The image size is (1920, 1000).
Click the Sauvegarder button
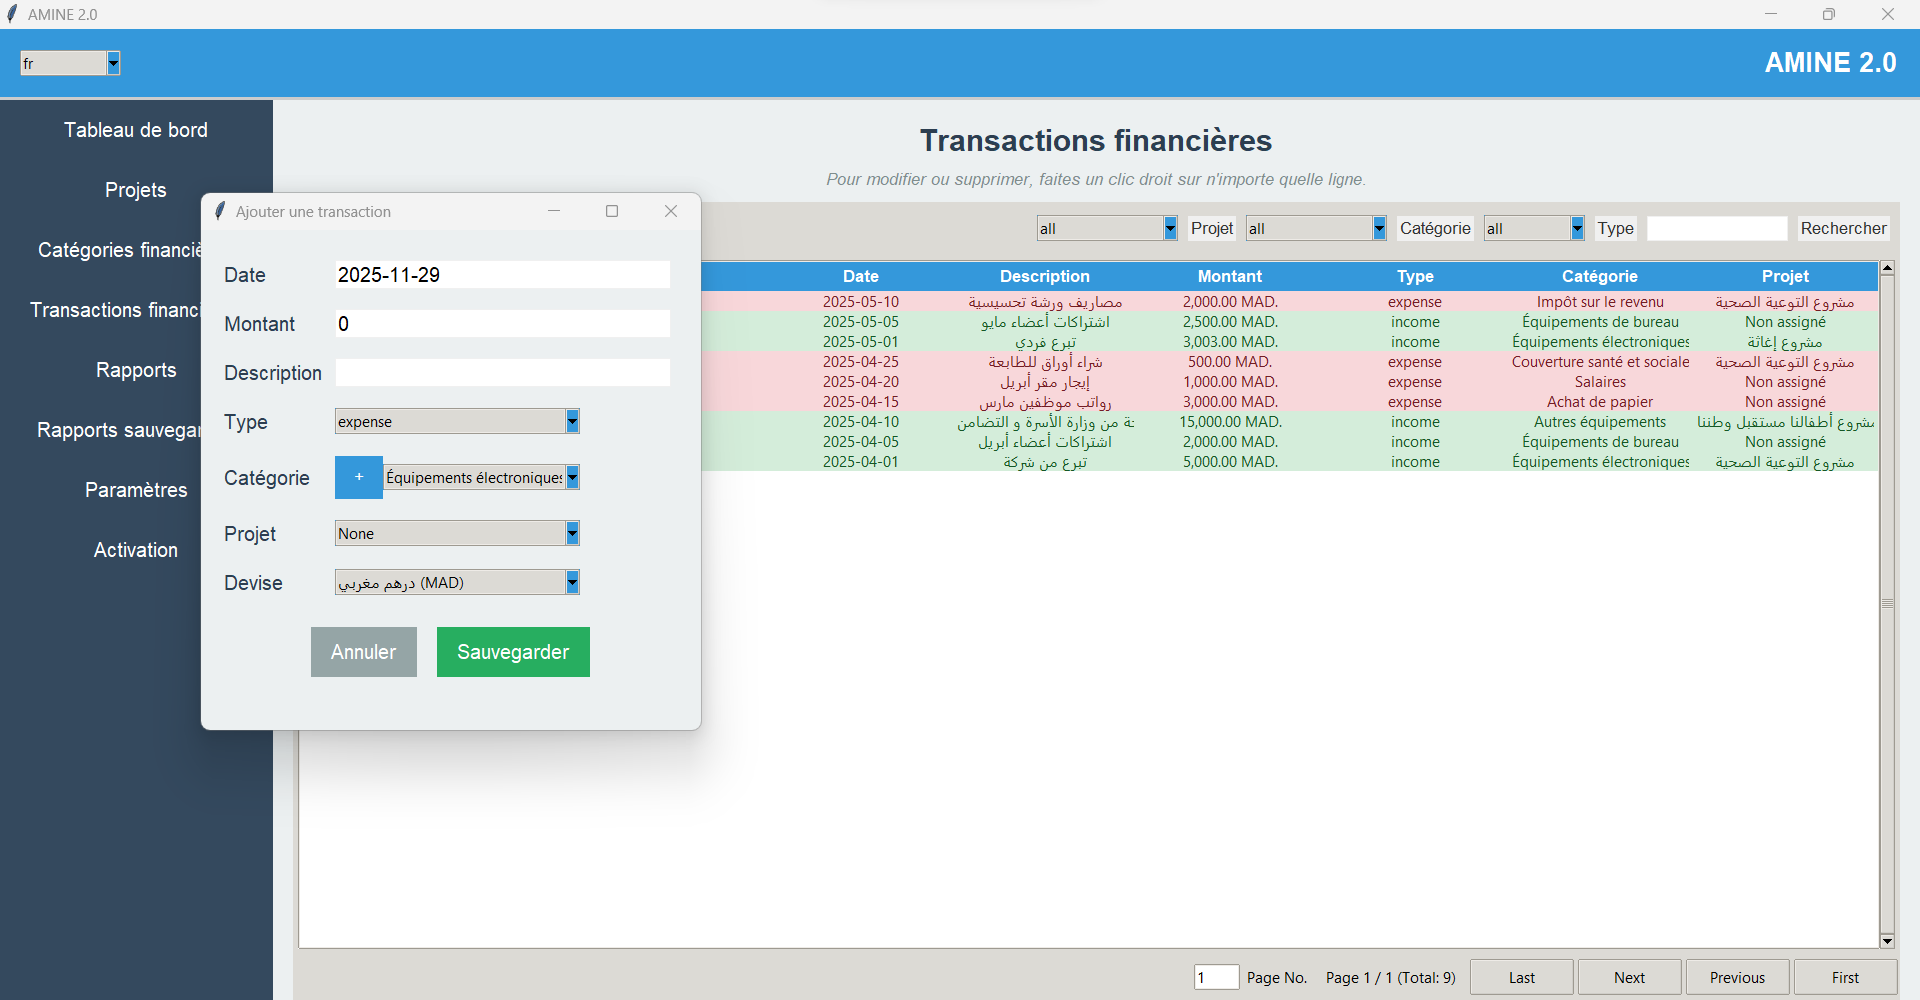point(512,651)
